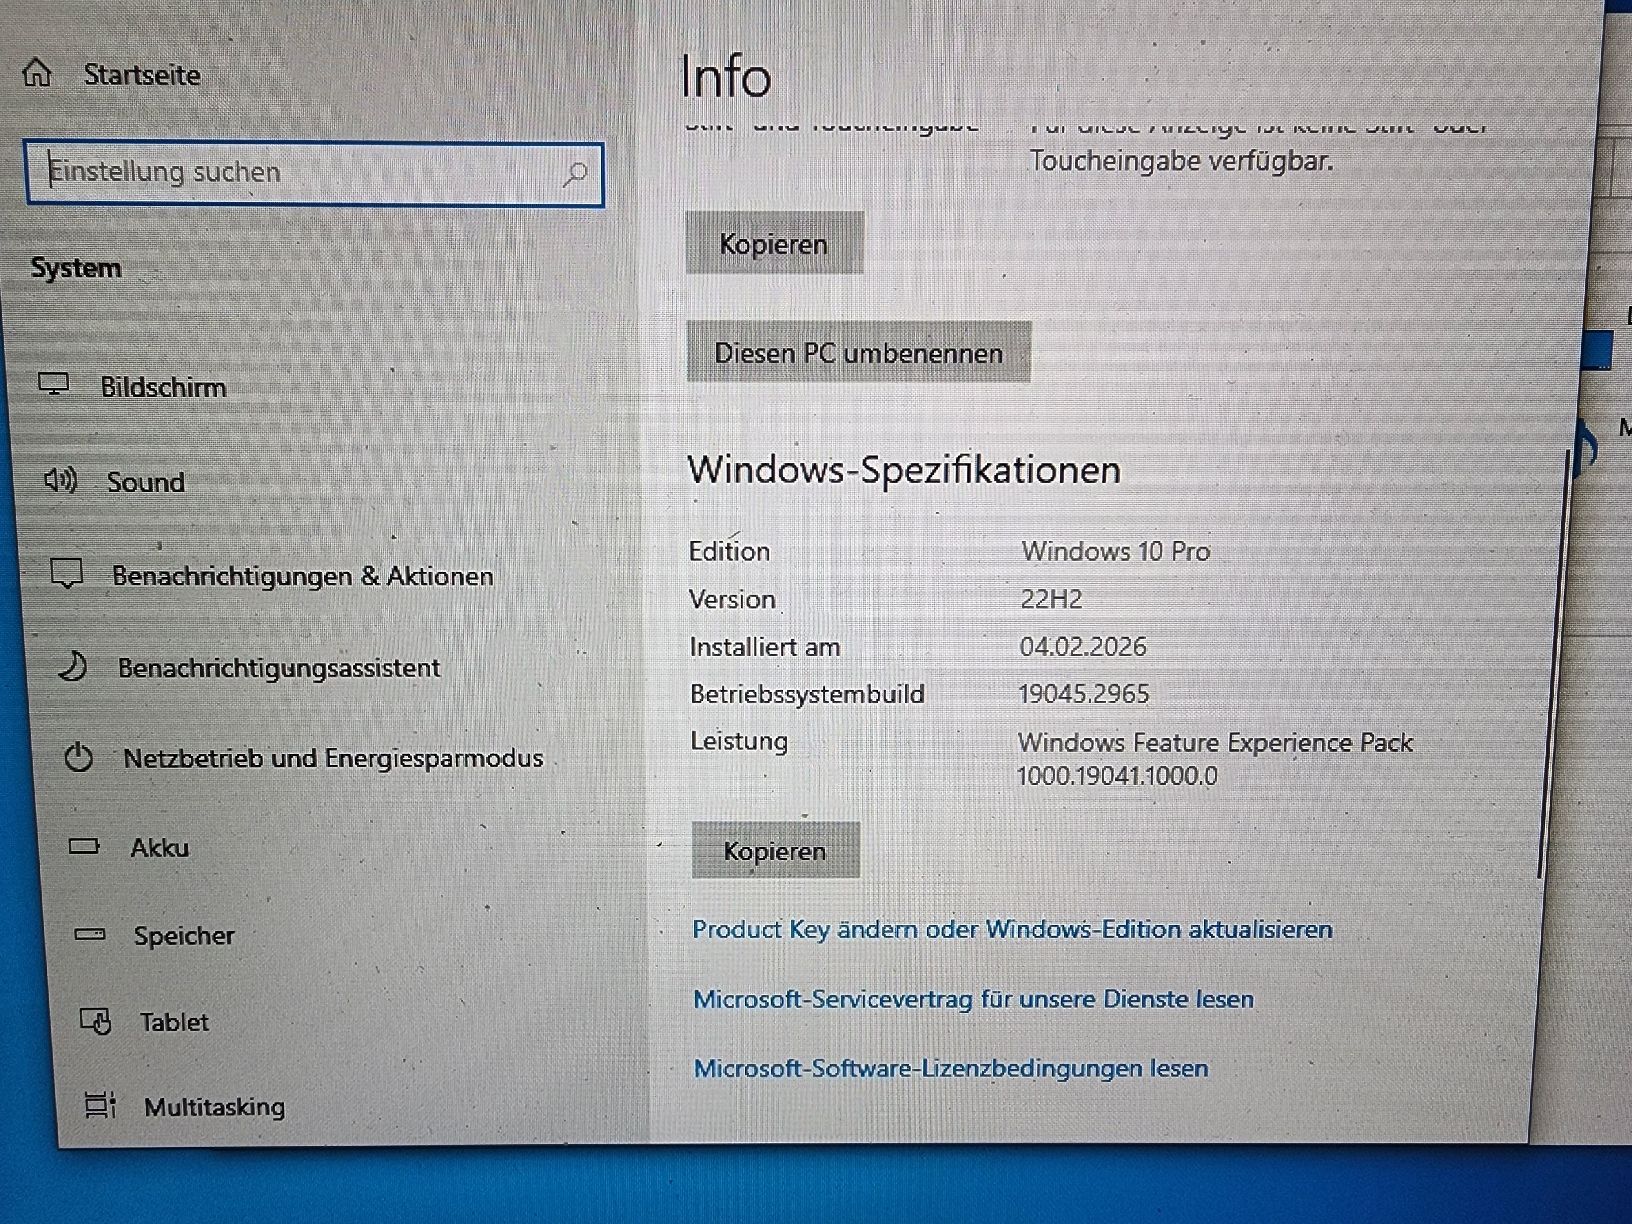Open the Speicher settings page

(x=184, y=936)
